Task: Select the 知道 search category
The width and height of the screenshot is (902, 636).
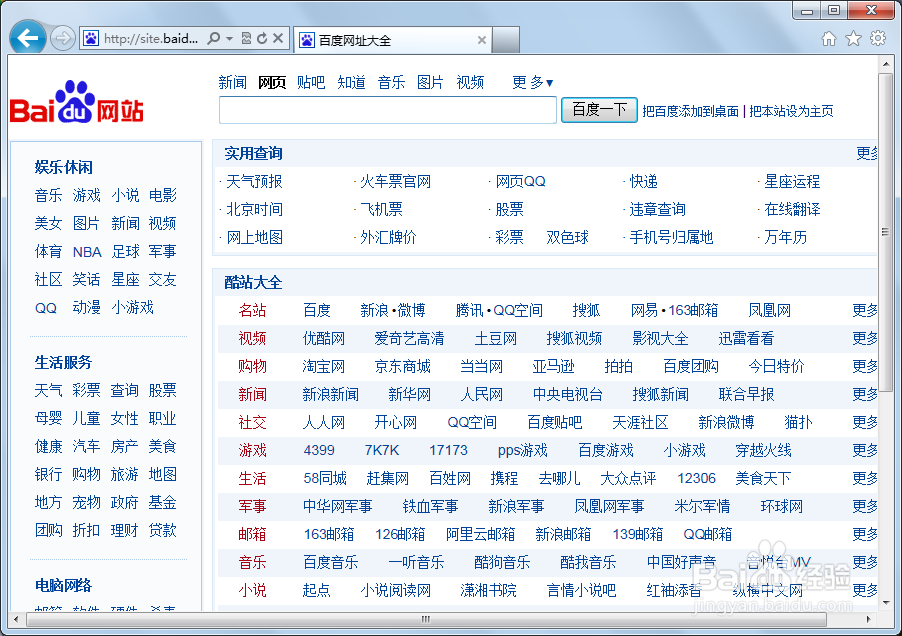Action: coord(351,83)
